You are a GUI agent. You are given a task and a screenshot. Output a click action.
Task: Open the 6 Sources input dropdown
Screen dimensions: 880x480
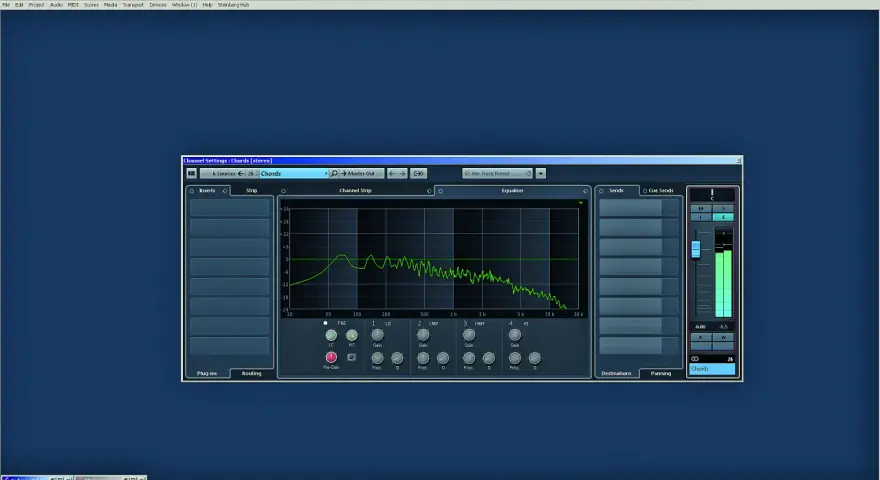click(x=222, y=173)
